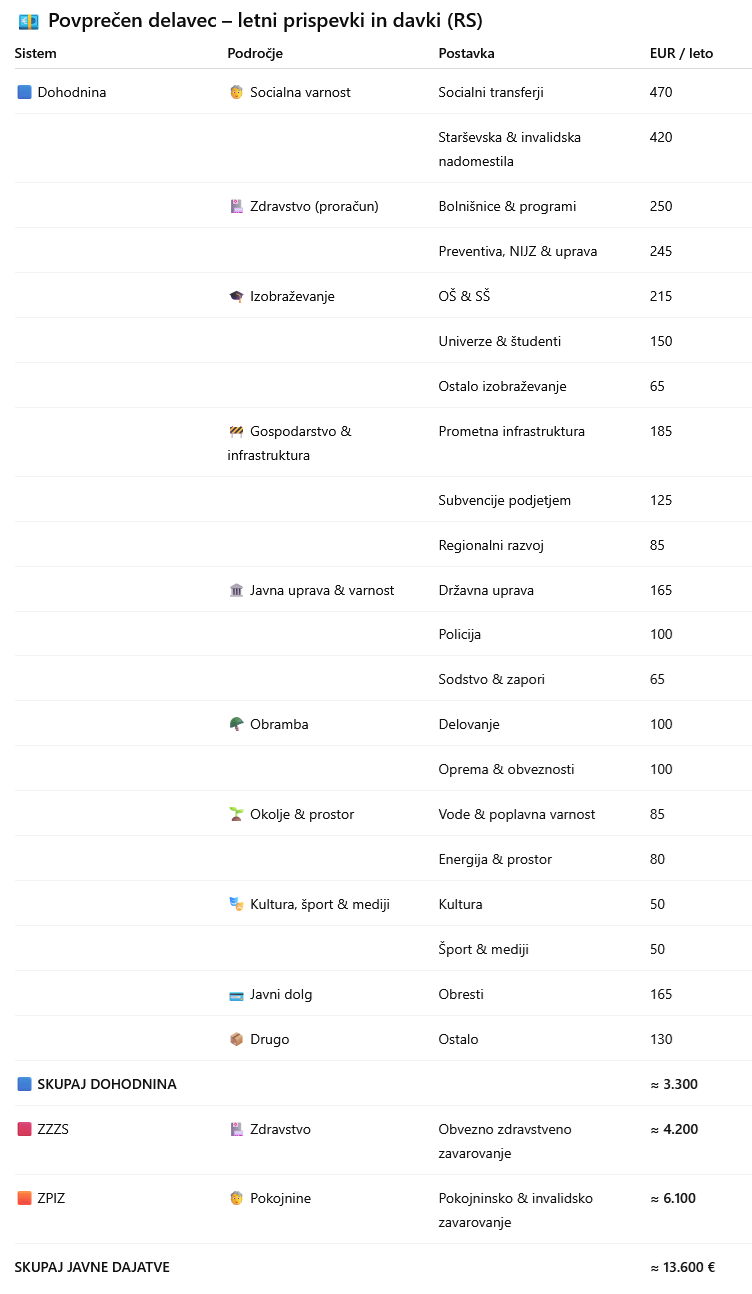This screenshot has width=752, height=1294.
Task: Click the helmet icon next to Obramba
Action: pos(236,725)
